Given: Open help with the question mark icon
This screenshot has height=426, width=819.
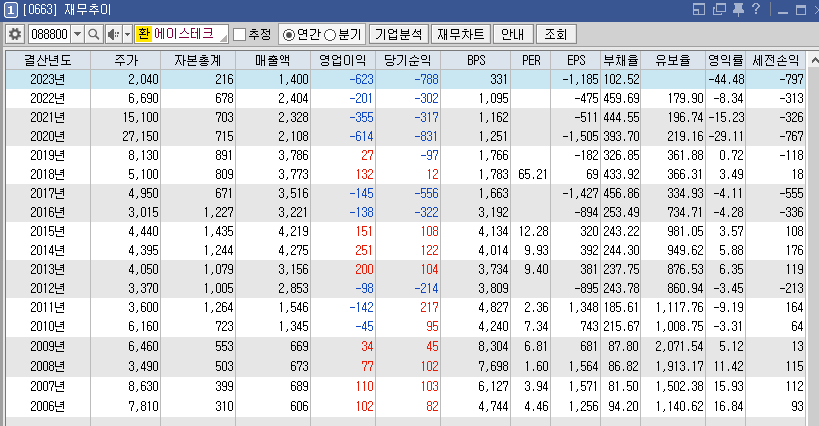Looking at the screenshot, I should [756, 9].
